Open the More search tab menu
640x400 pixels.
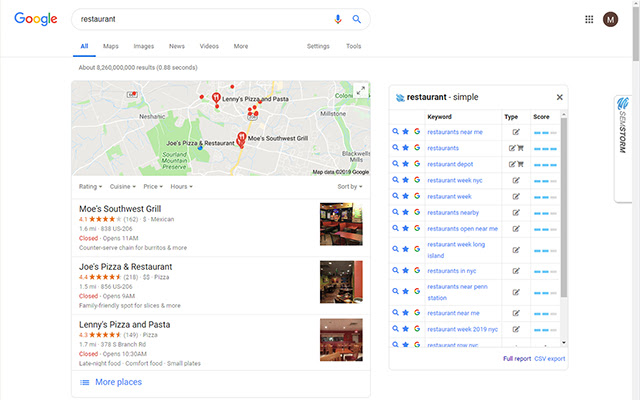click(241, 46)
